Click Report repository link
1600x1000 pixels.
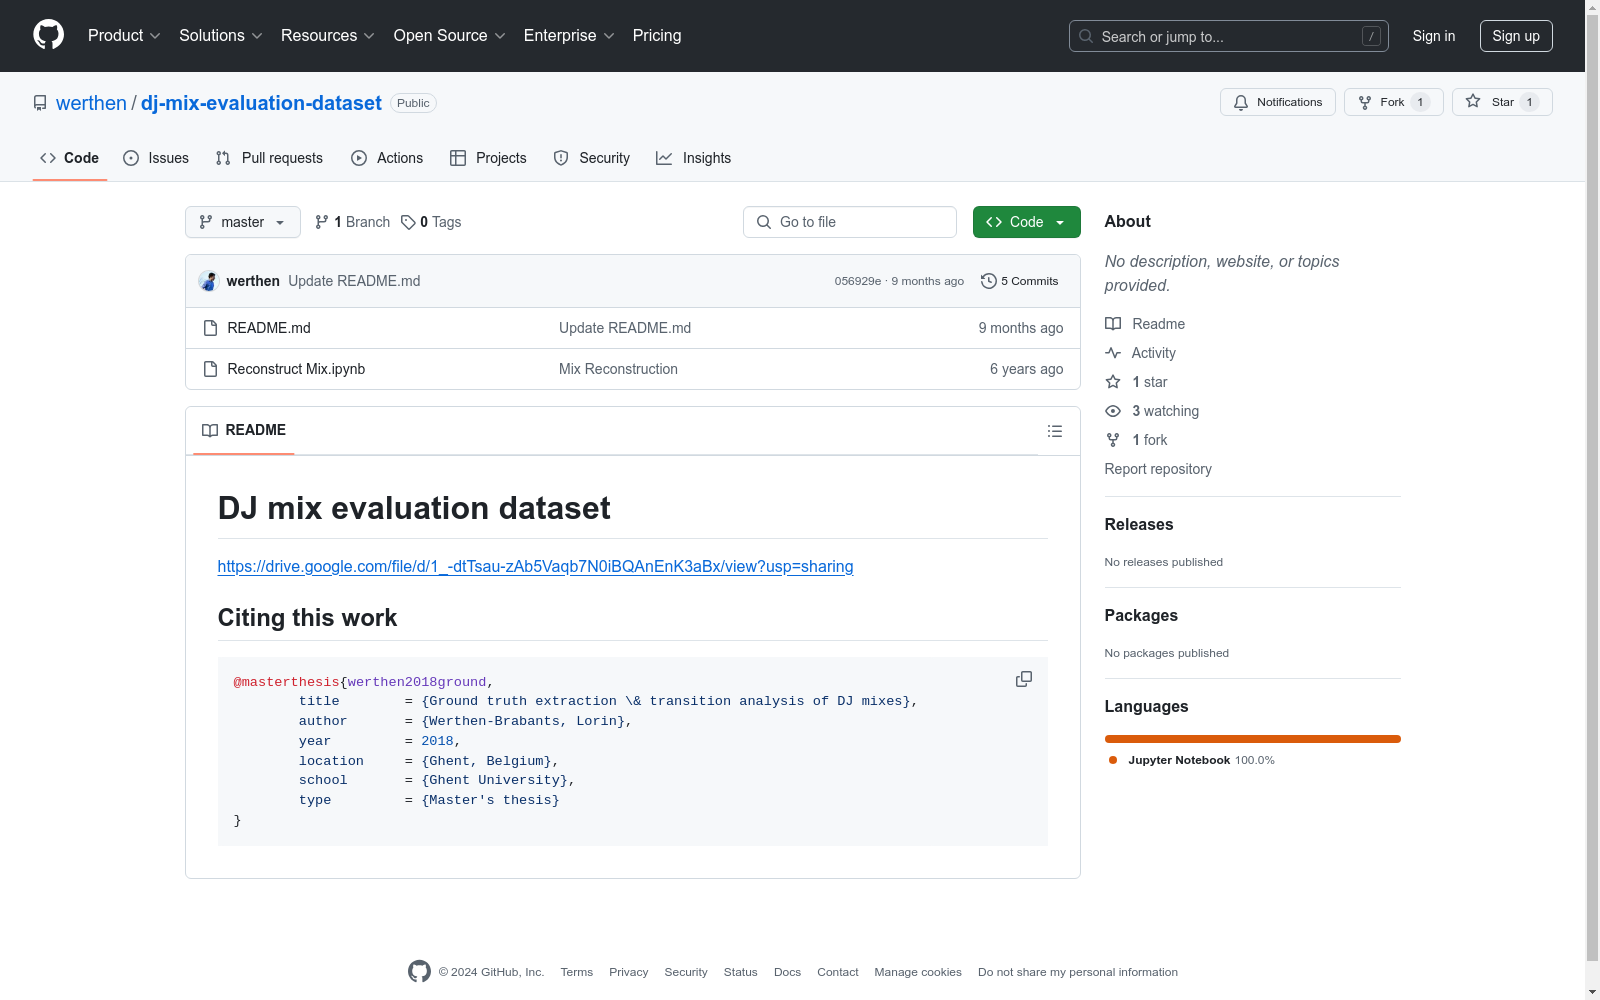pyautogui.click(x=1158, y=469)
